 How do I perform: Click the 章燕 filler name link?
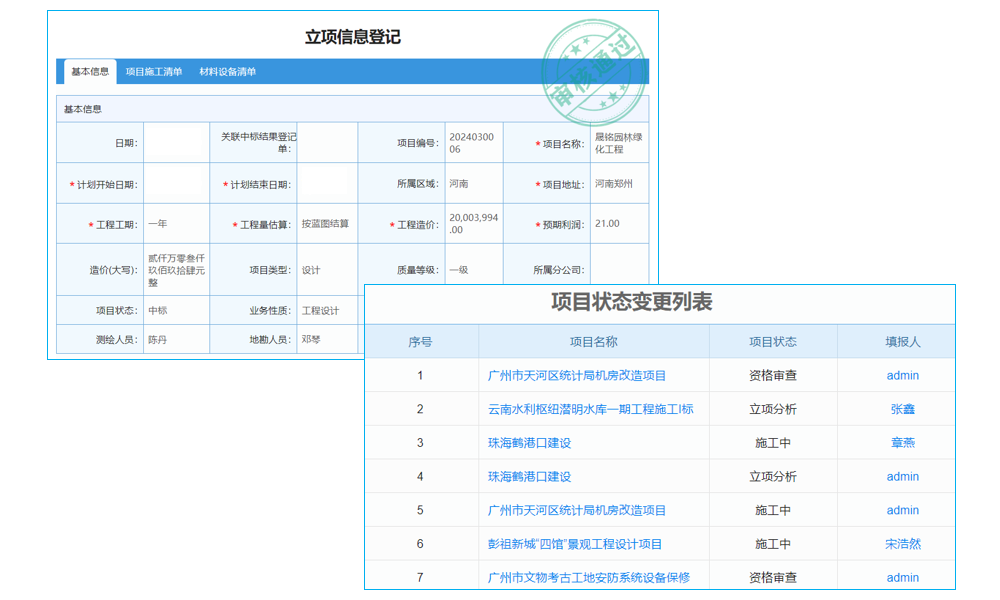(x=902, y=443)
